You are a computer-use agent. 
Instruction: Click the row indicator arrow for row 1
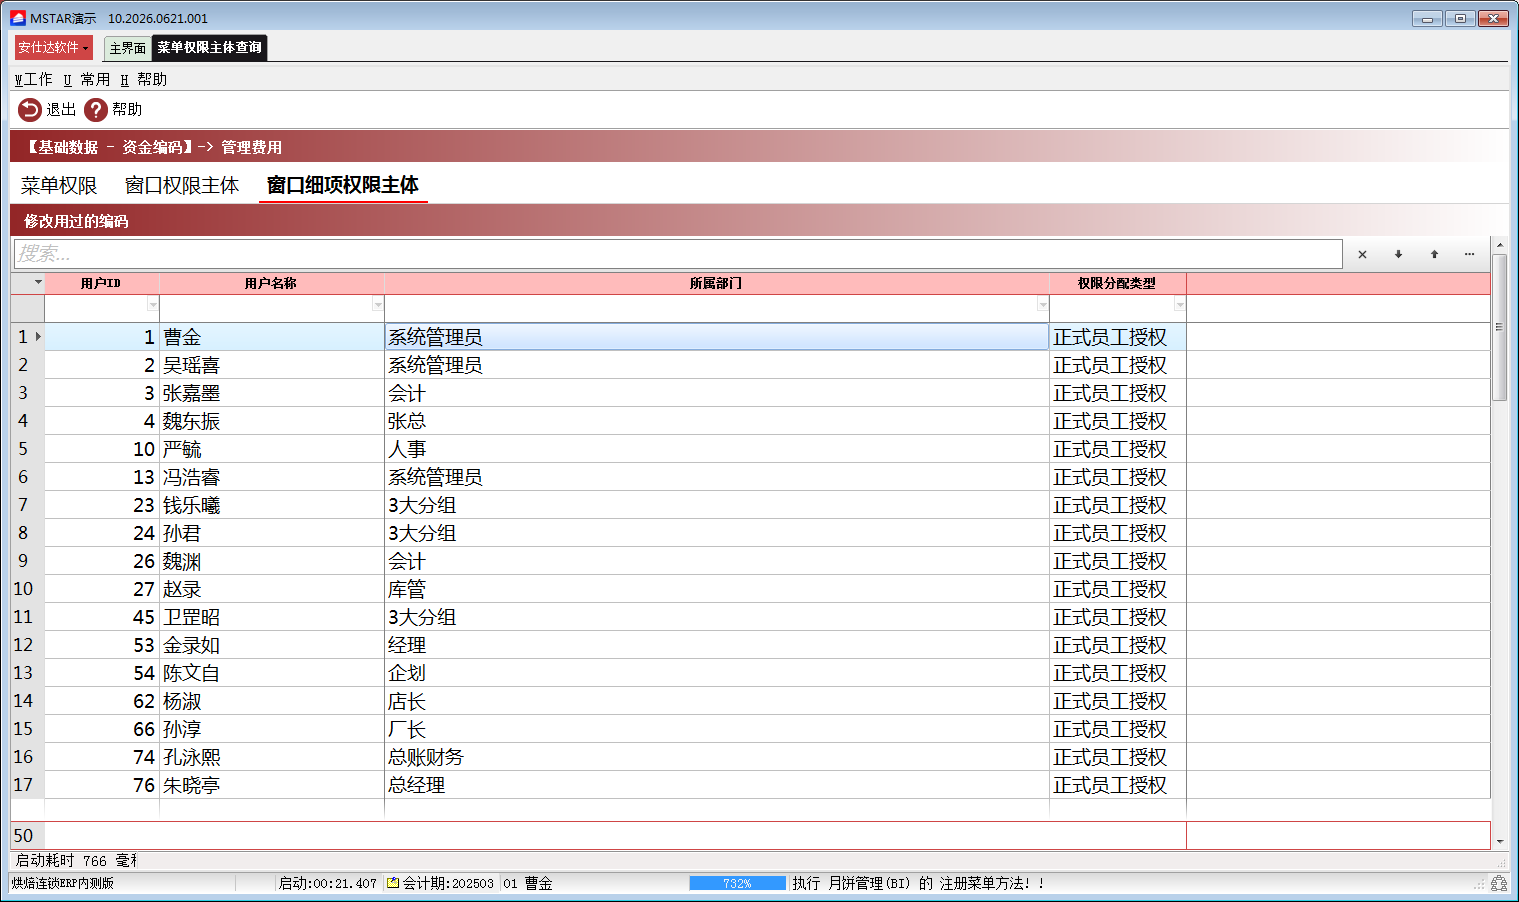[38, 337]
